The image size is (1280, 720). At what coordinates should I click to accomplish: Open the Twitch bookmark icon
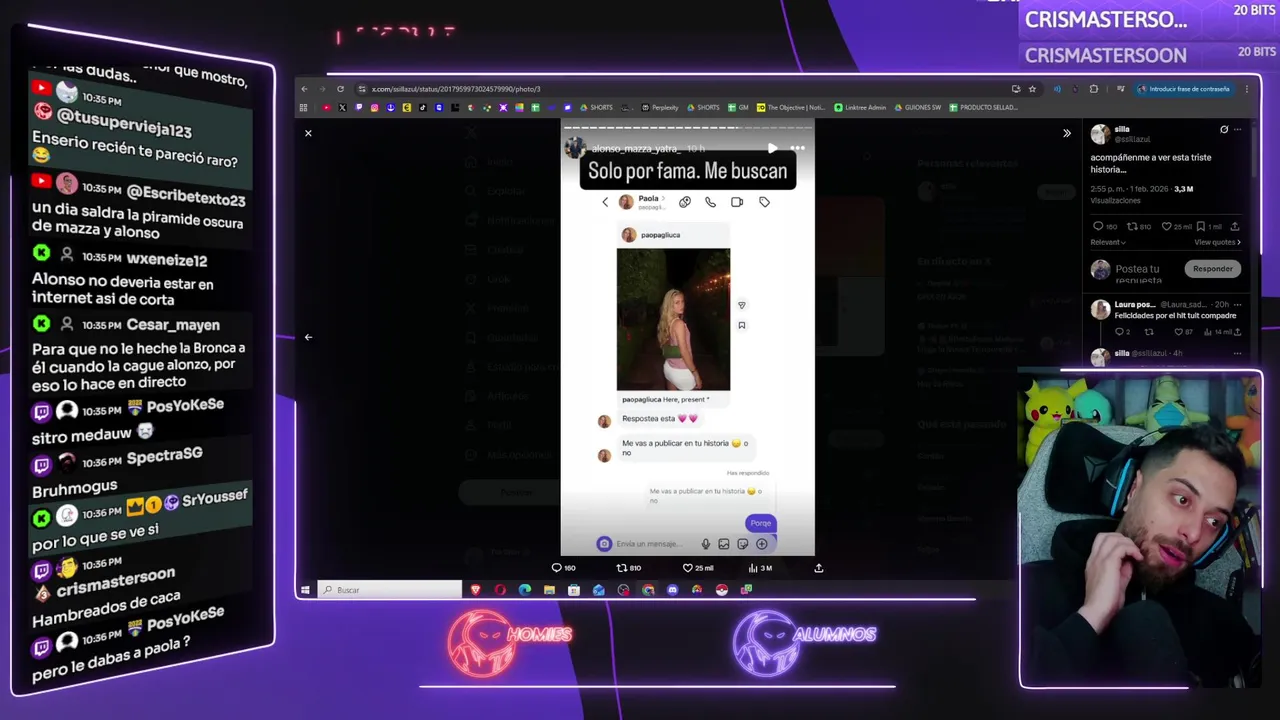[x=358, y=107]
